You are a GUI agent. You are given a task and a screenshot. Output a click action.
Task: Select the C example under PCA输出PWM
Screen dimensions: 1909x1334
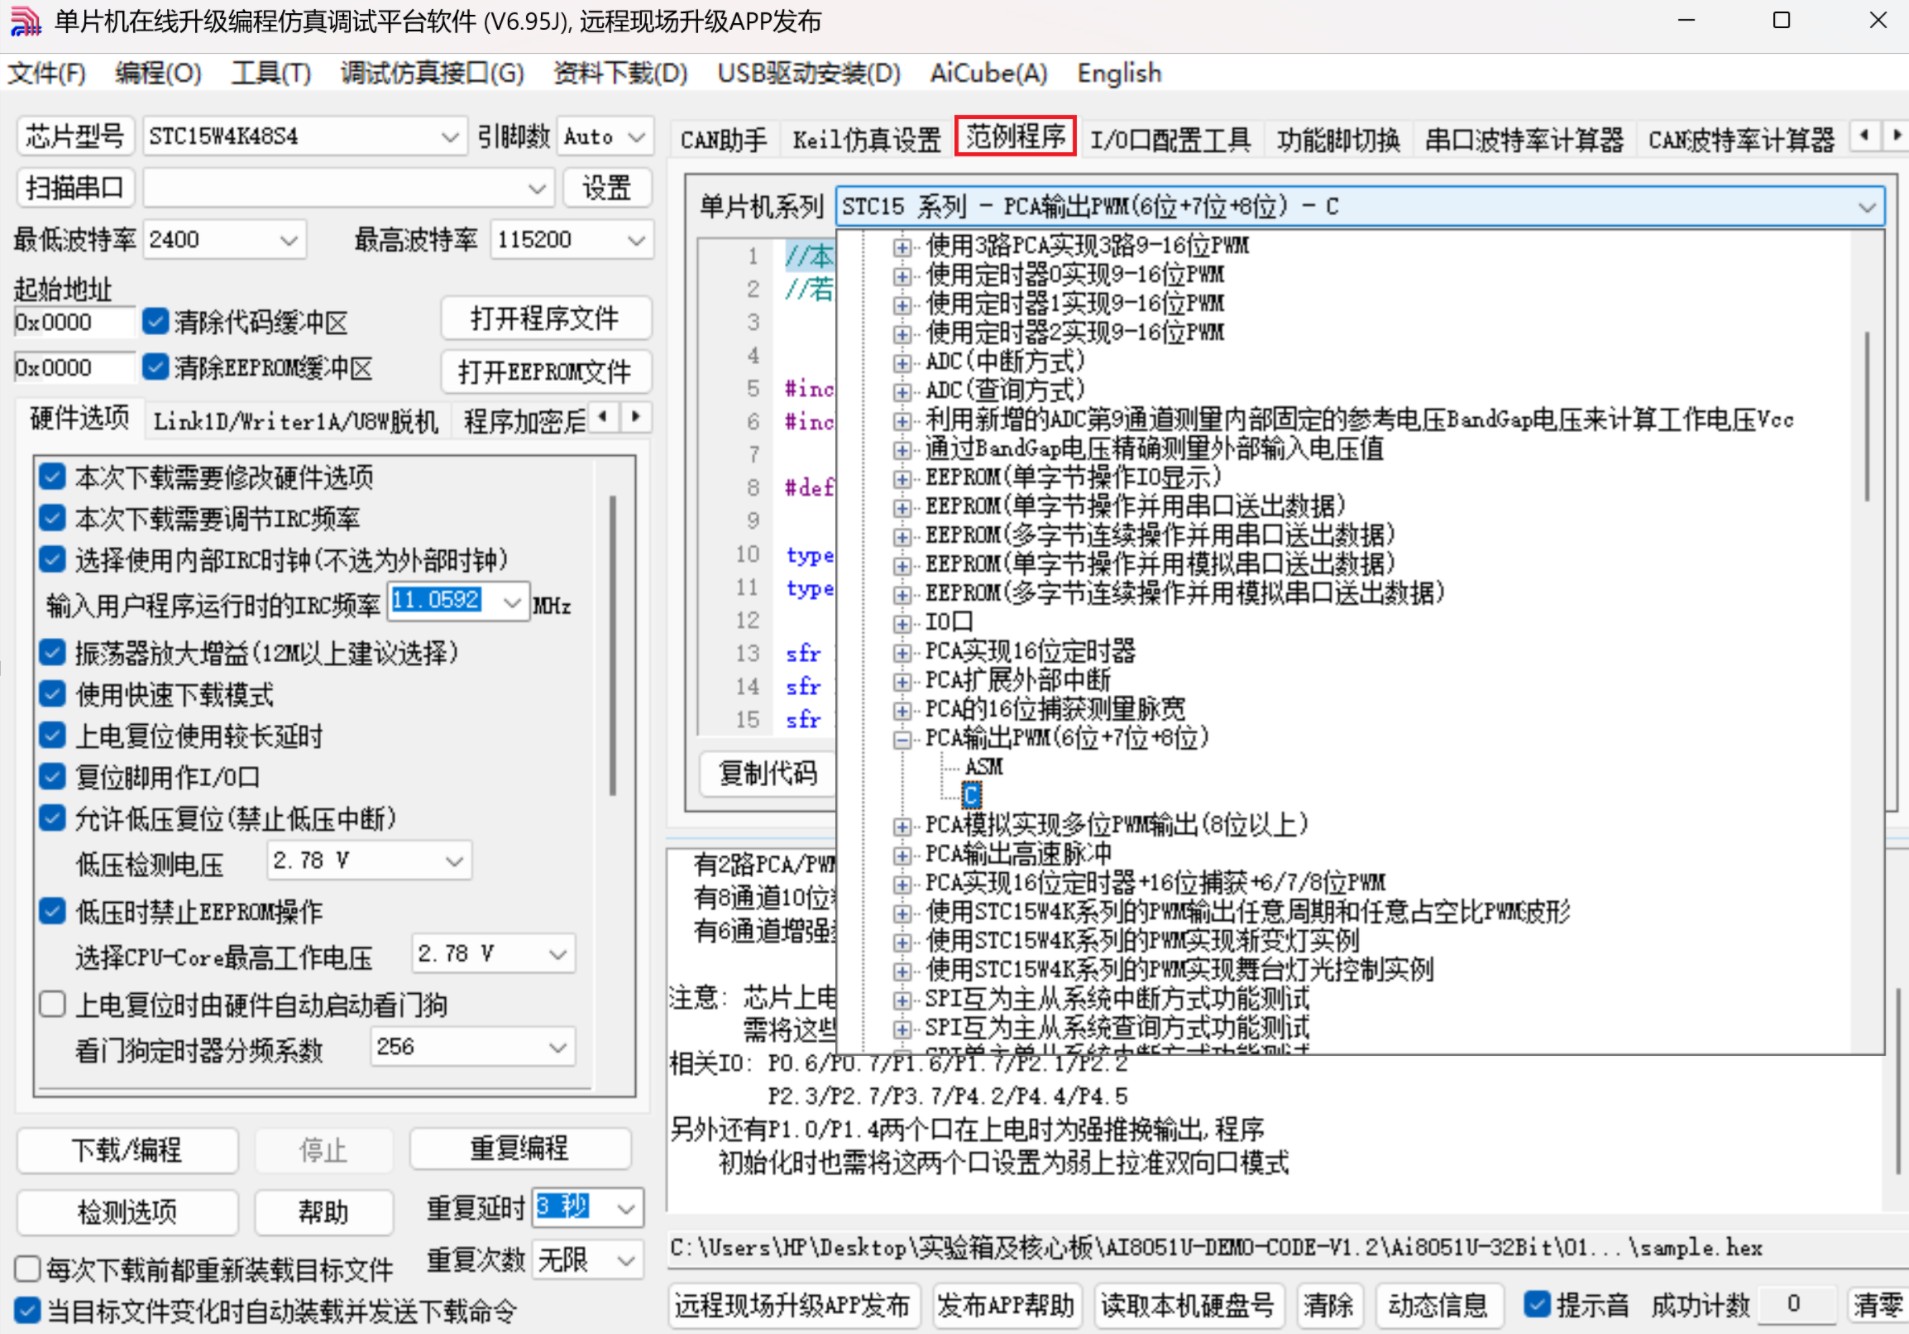pyautogui.click(x=971, y=796)
